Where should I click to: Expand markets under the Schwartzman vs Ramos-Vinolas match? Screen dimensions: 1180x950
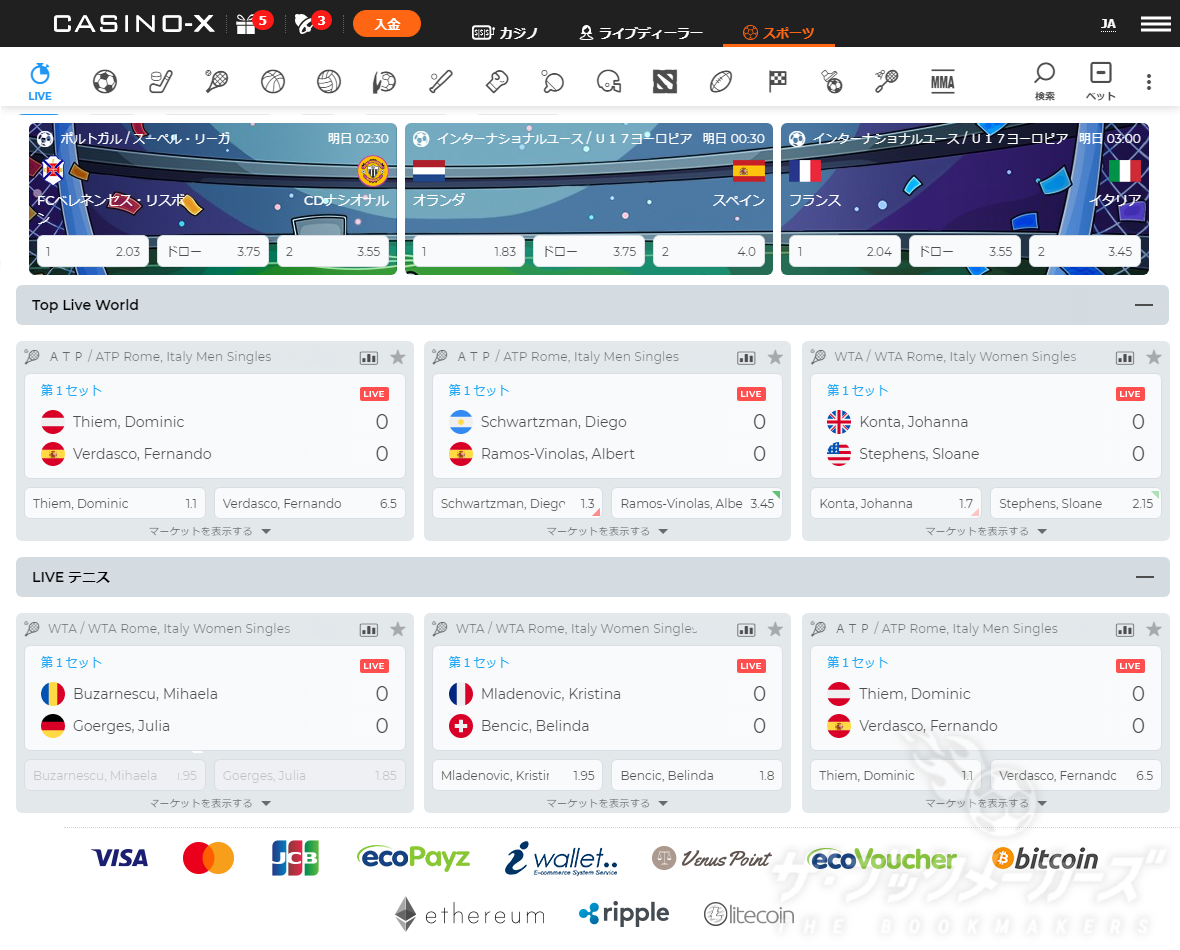pyautogui.click(x=605, y=531)
